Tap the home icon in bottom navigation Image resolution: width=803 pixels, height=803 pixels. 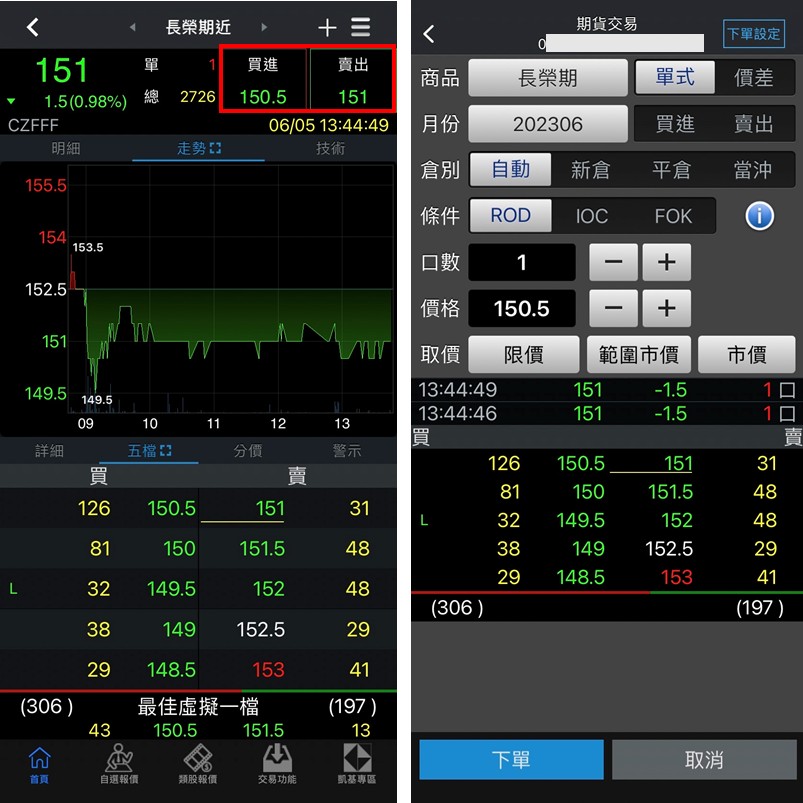tap(40, 765)
